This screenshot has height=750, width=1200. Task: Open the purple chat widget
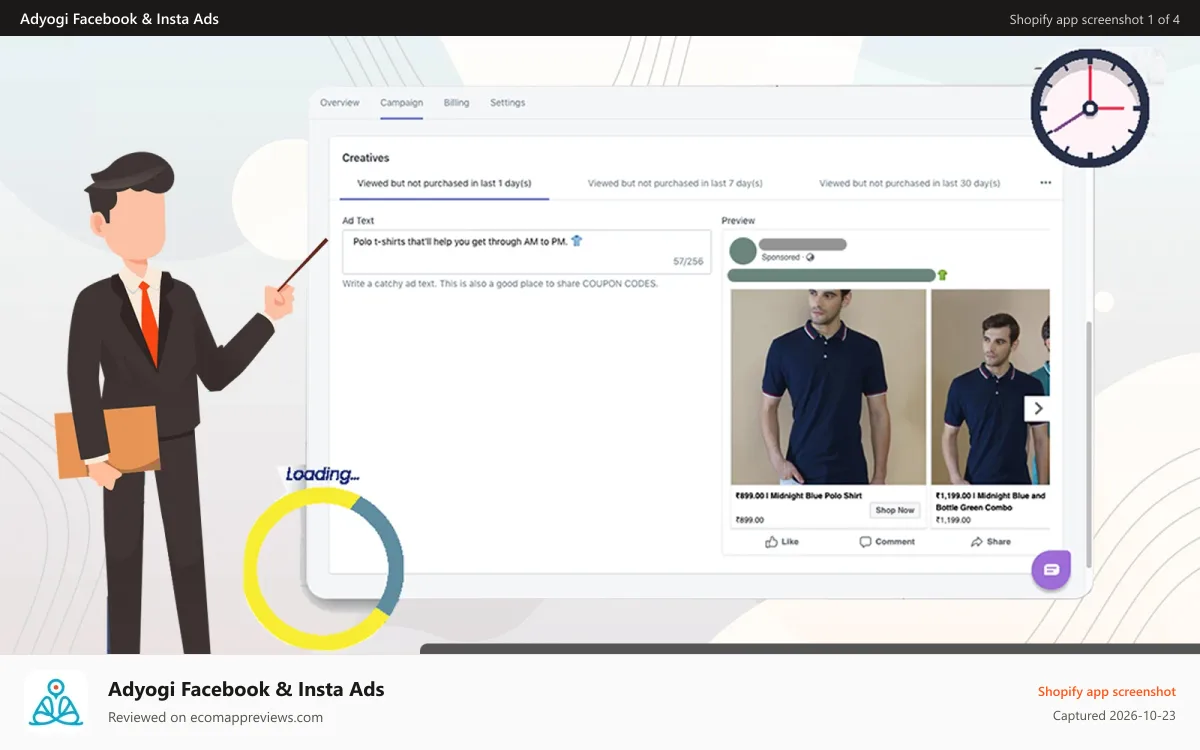coord(1051,569)
